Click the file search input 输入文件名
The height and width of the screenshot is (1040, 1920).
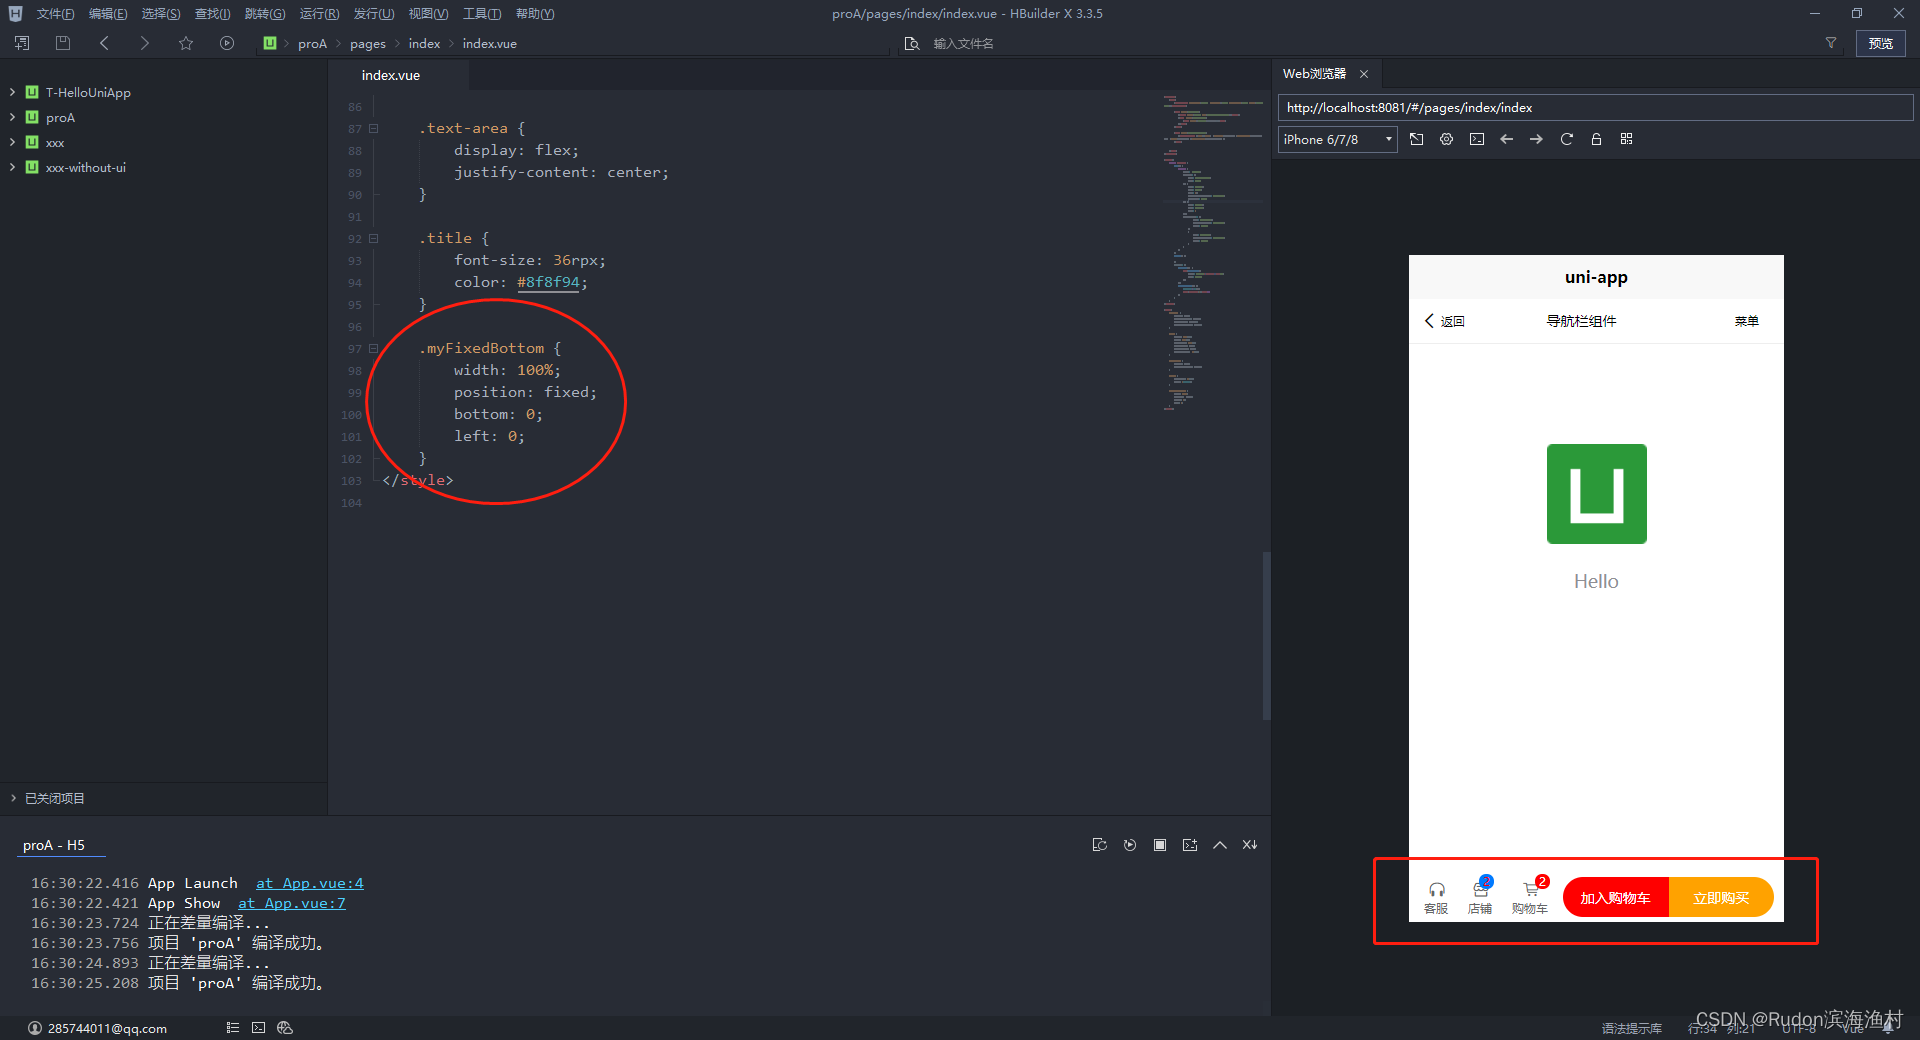pos(963,43)
